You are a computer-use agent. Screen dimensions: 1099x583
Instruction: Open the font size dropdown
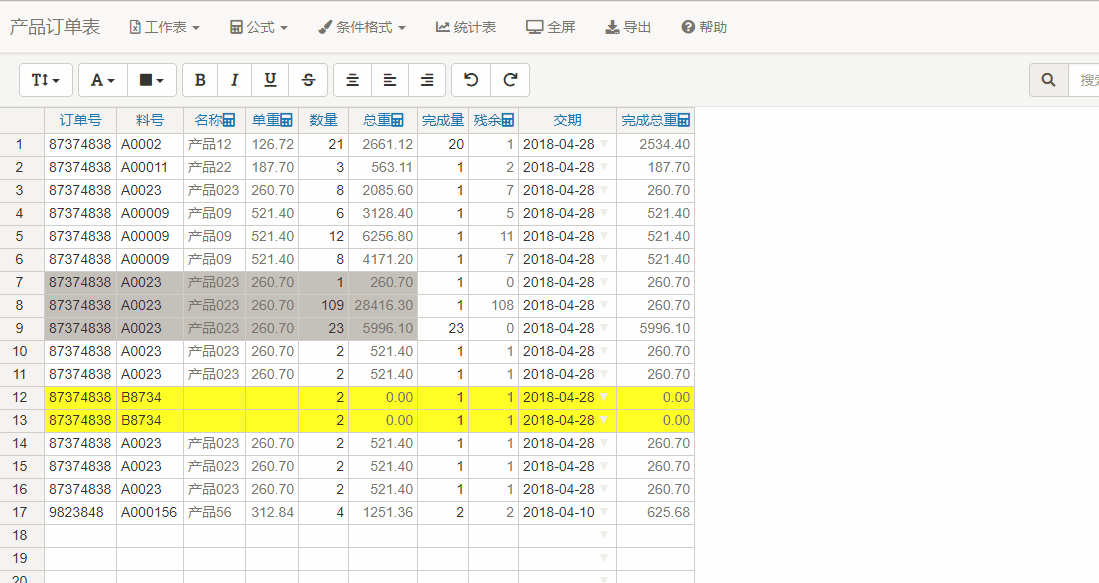[x=46, y=80]
